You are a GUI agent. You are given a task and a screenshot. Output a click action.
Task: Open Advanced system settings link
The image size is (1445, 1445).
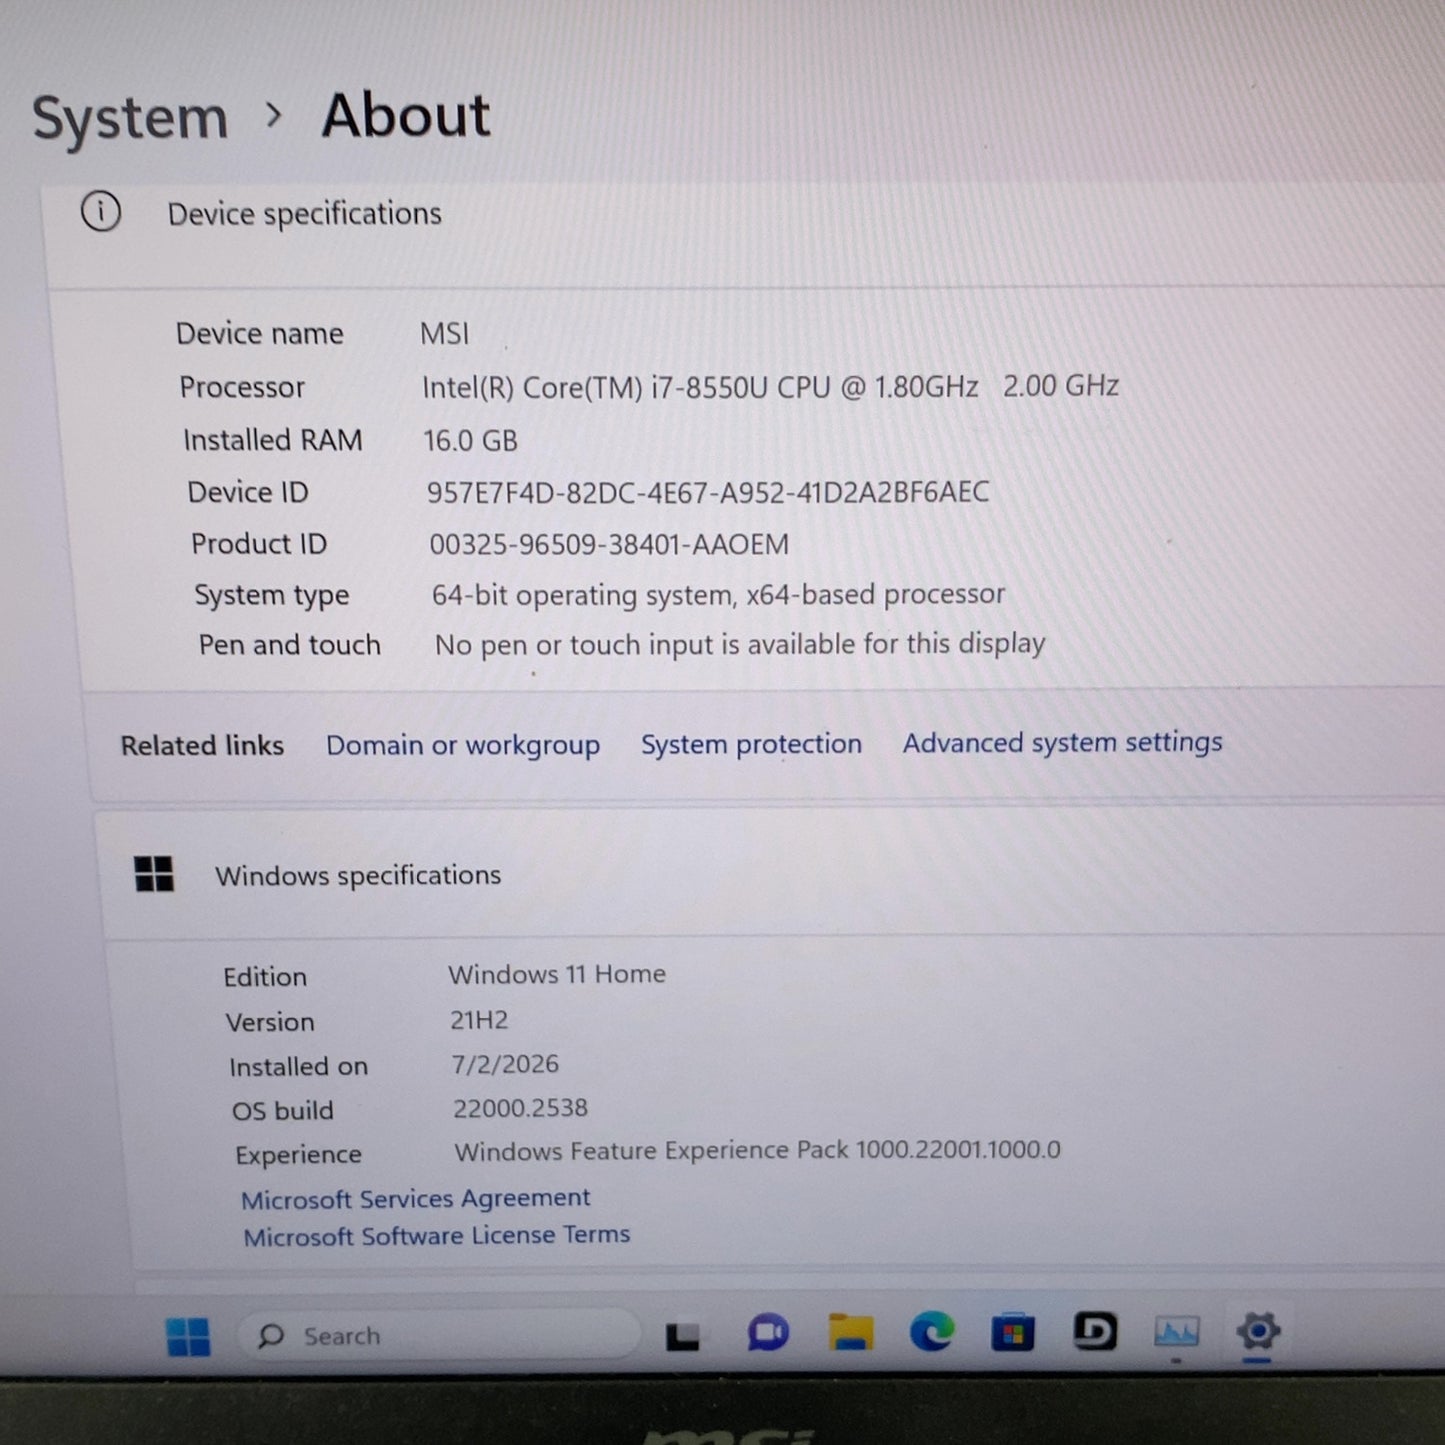(x=1062, y=743)
